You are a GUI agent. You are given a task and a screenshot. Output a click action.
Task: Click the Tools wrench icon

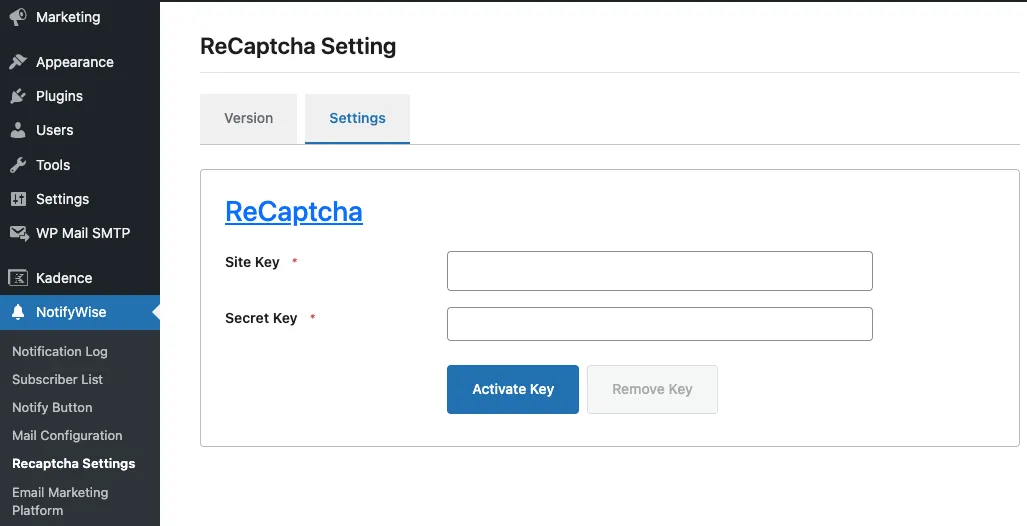click(x=18, y=165)
